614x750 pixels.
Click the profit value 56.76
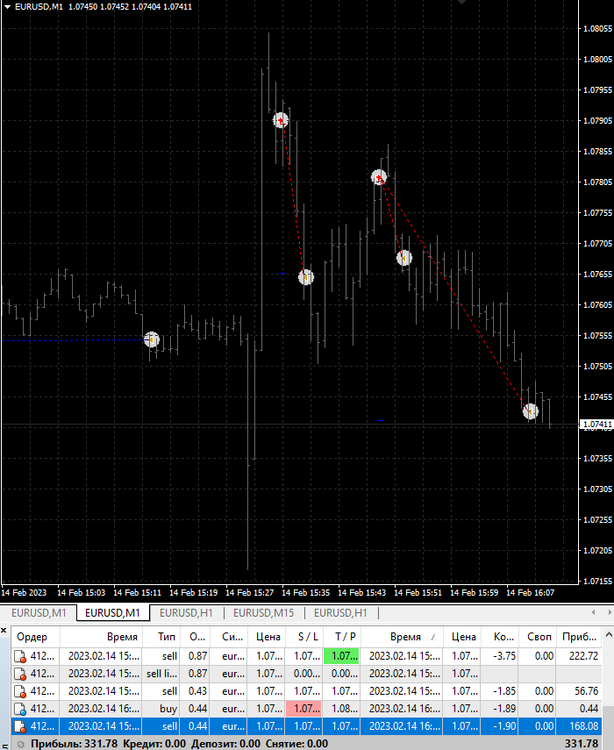coord(586,692)
